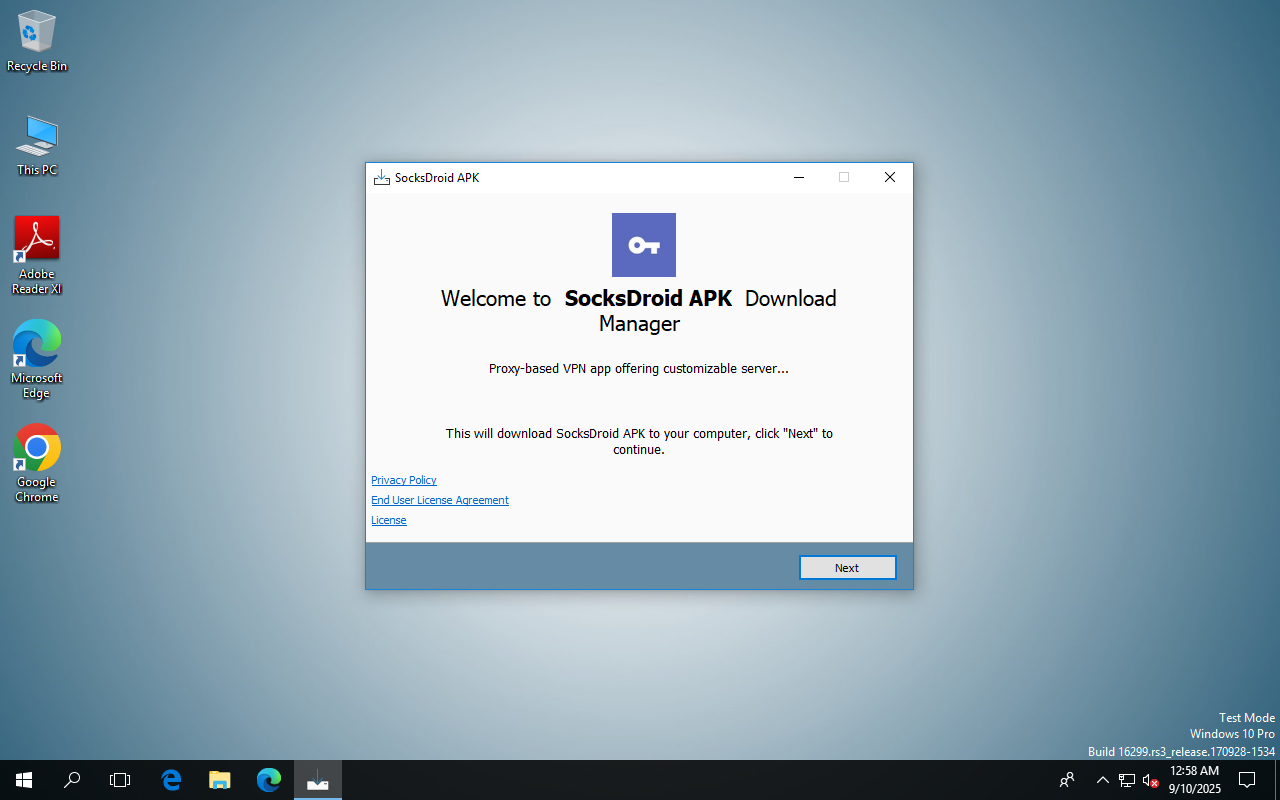1280x800 pixels.
Task: Open taskbar Search
Action: point(72,780)
